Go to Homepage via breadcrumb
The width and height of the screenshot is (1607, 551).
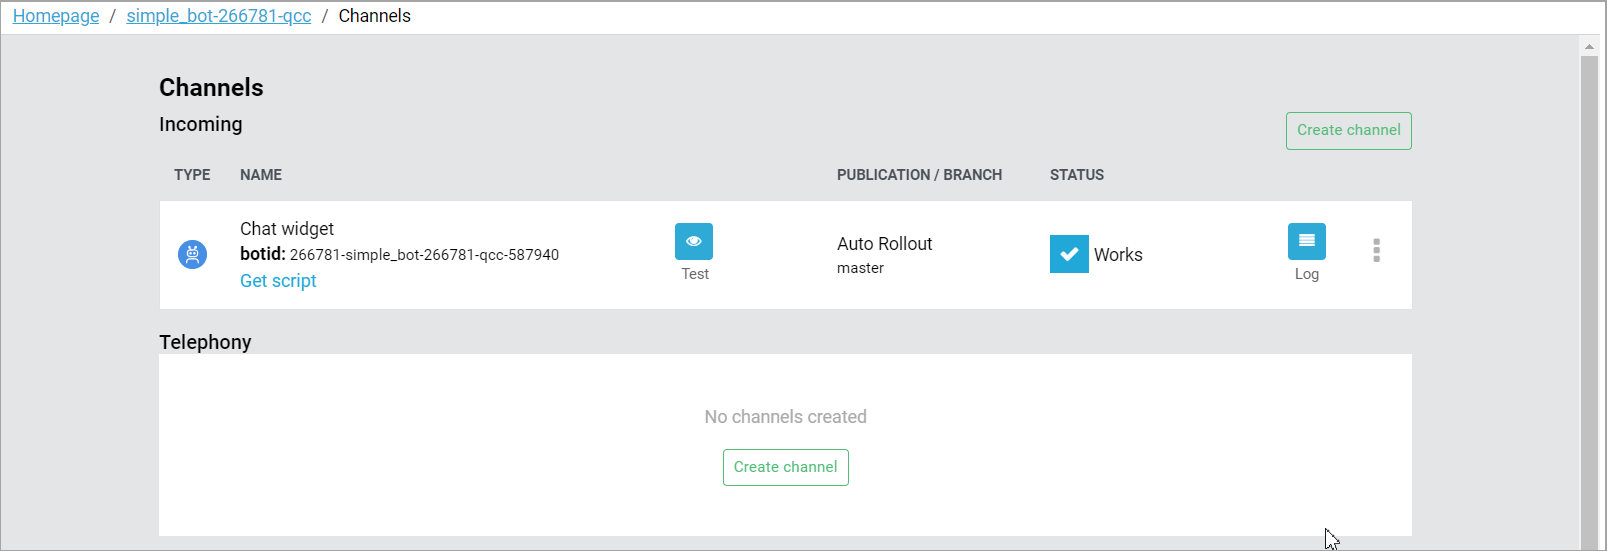click(x=56, y=16)
